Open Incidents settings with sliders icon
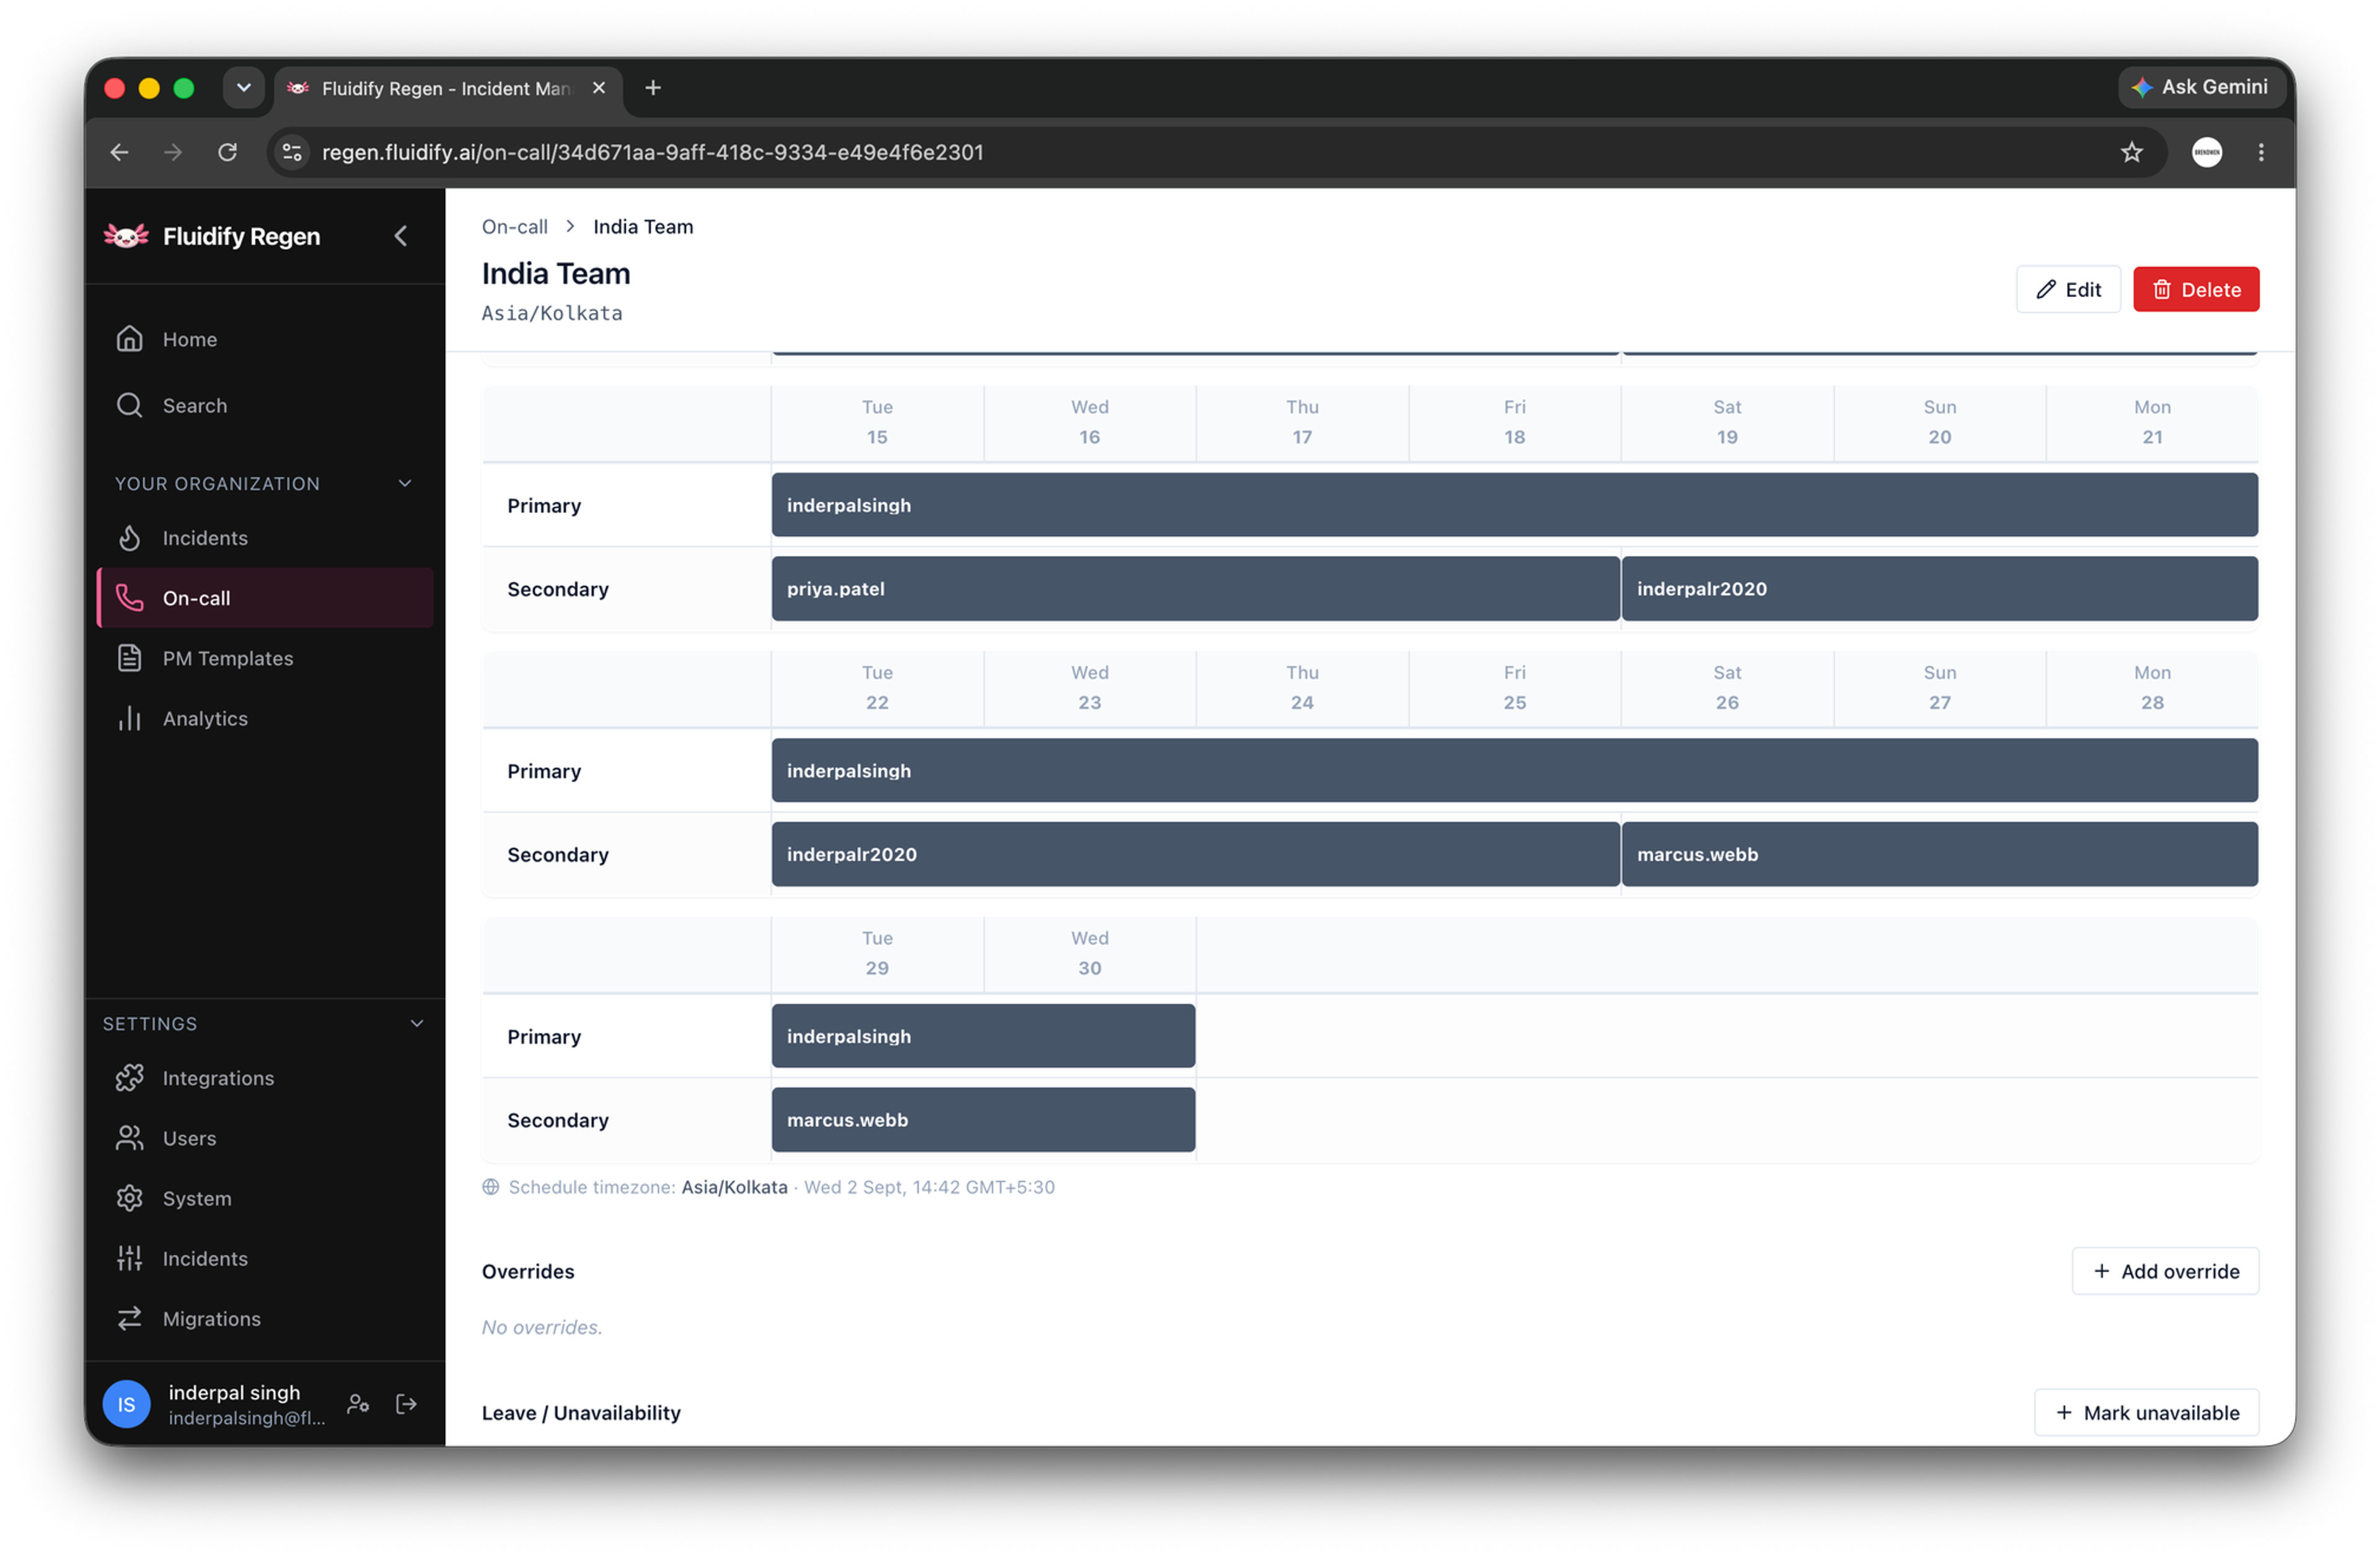The width and height of the screenshot is (2380, 1557). coord(265,1258)
